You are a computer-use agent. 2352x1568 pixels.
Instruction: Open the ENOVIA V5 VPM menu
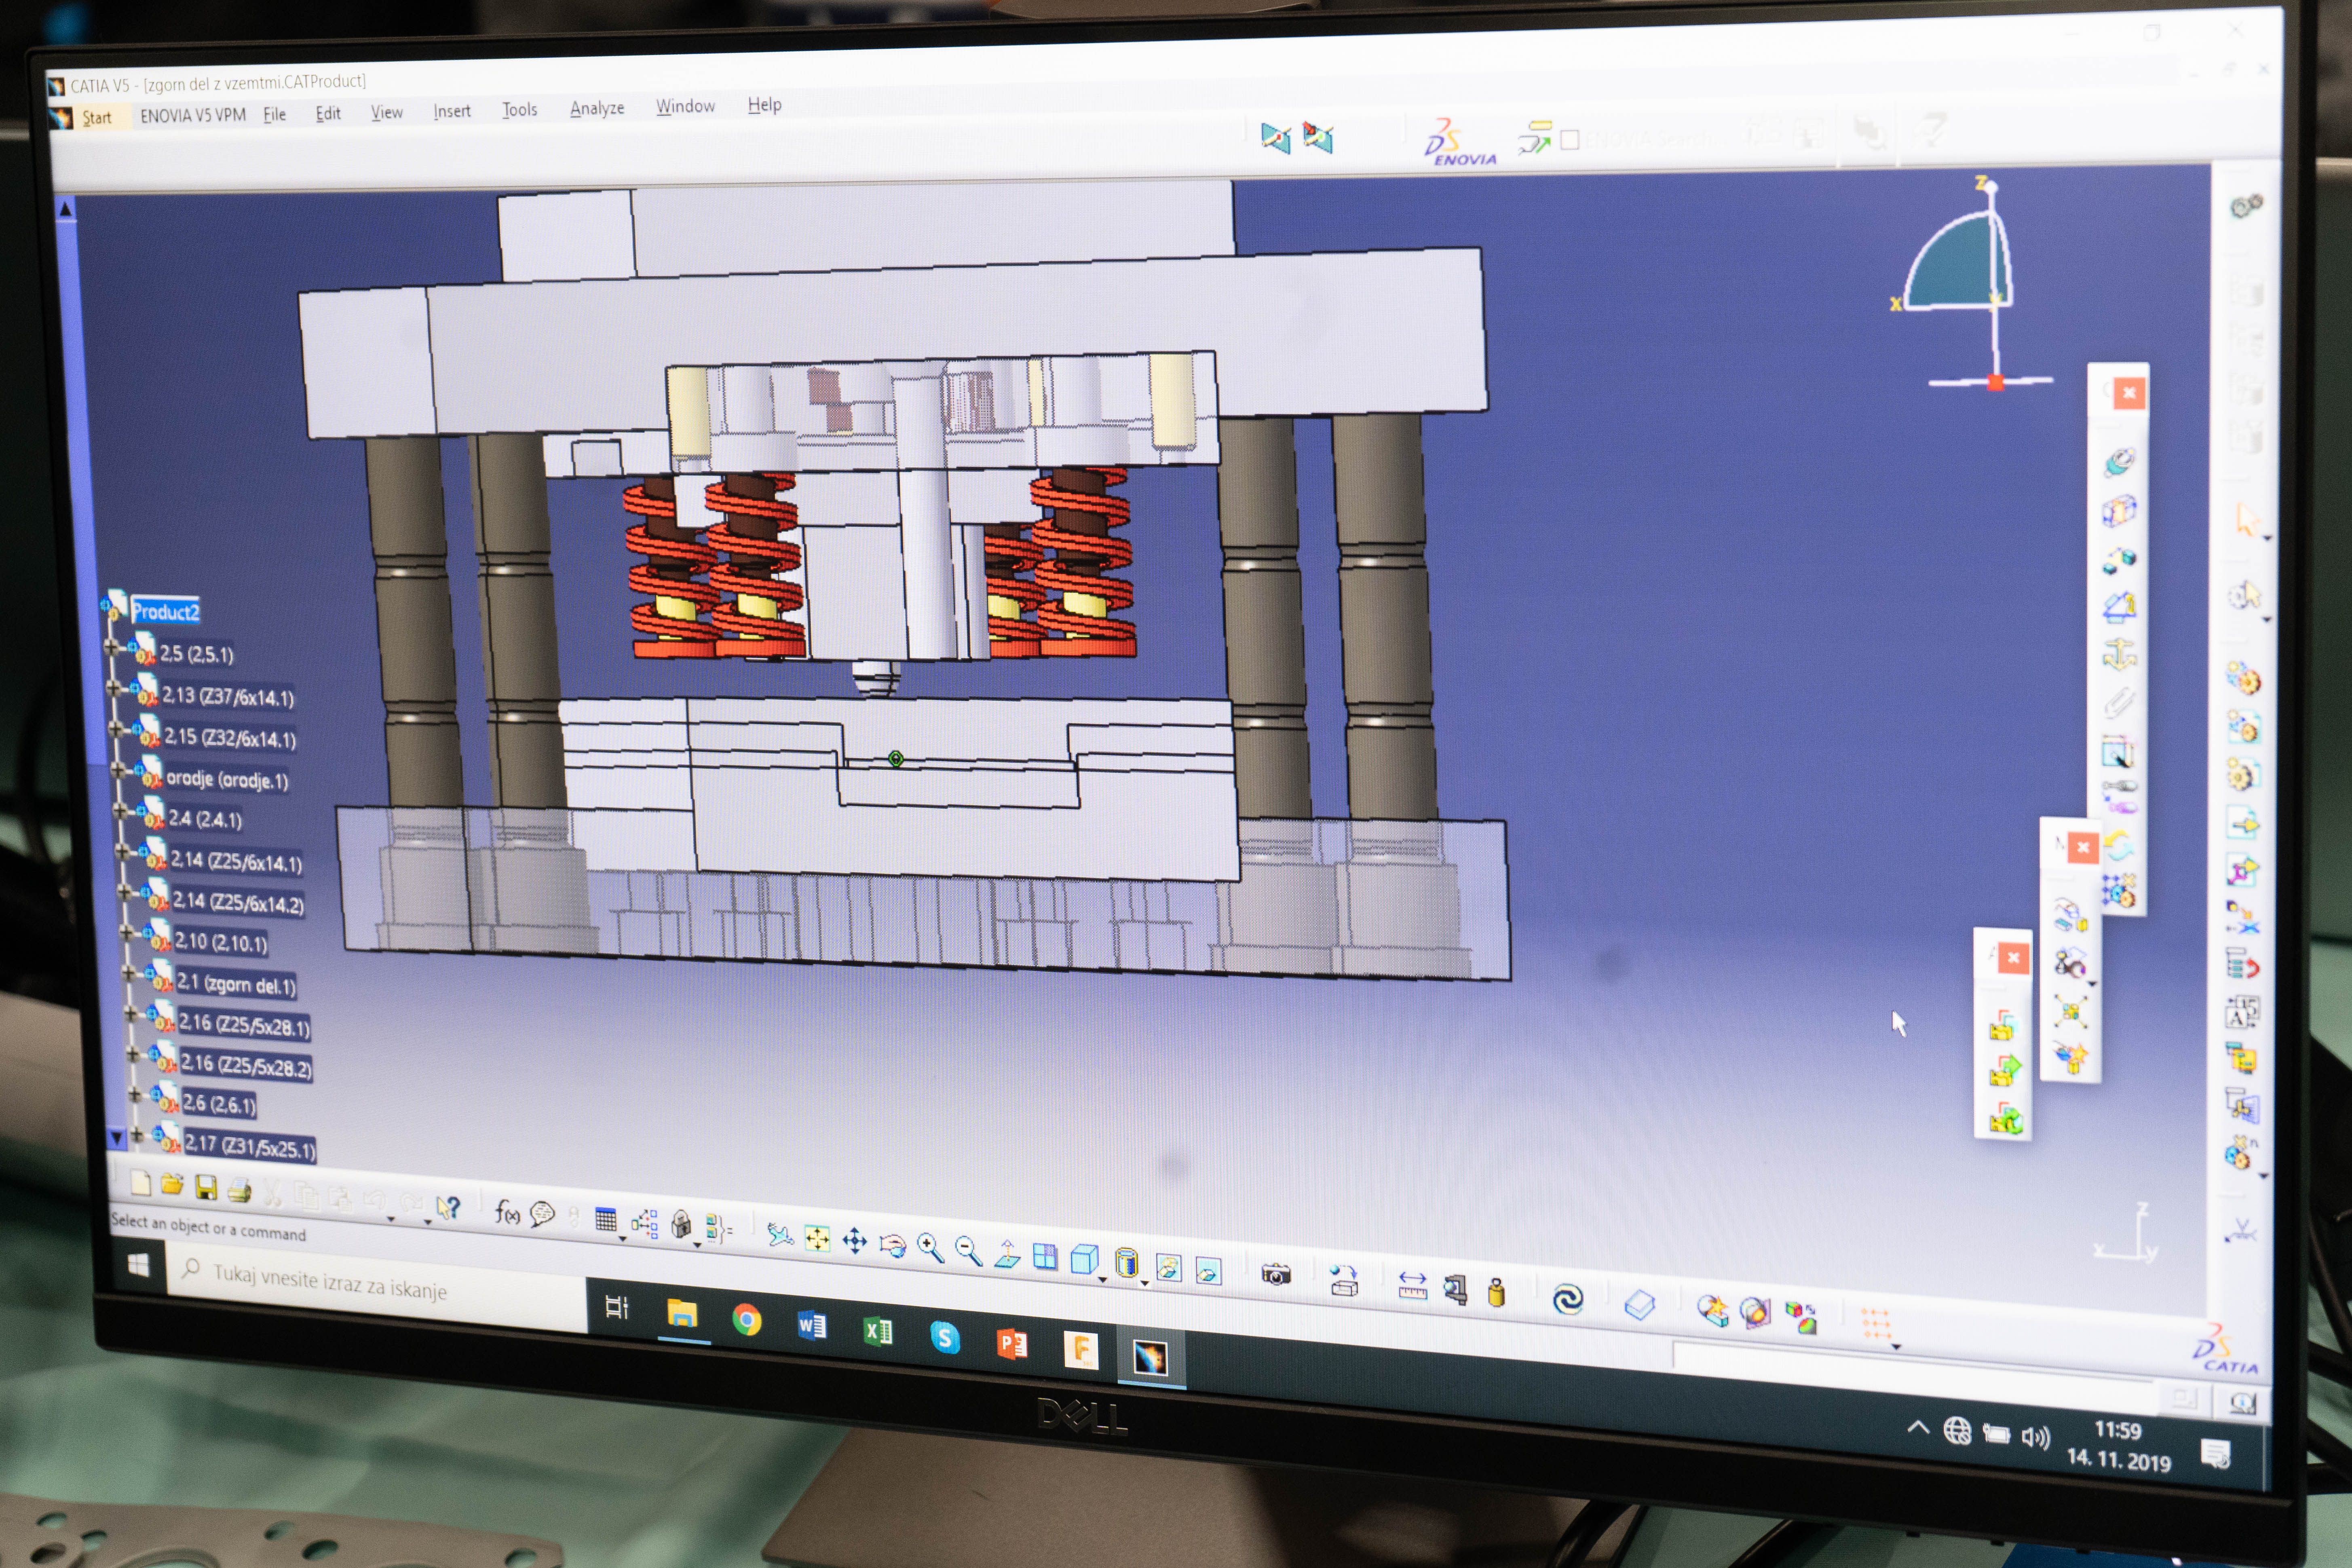coord(192,115)
